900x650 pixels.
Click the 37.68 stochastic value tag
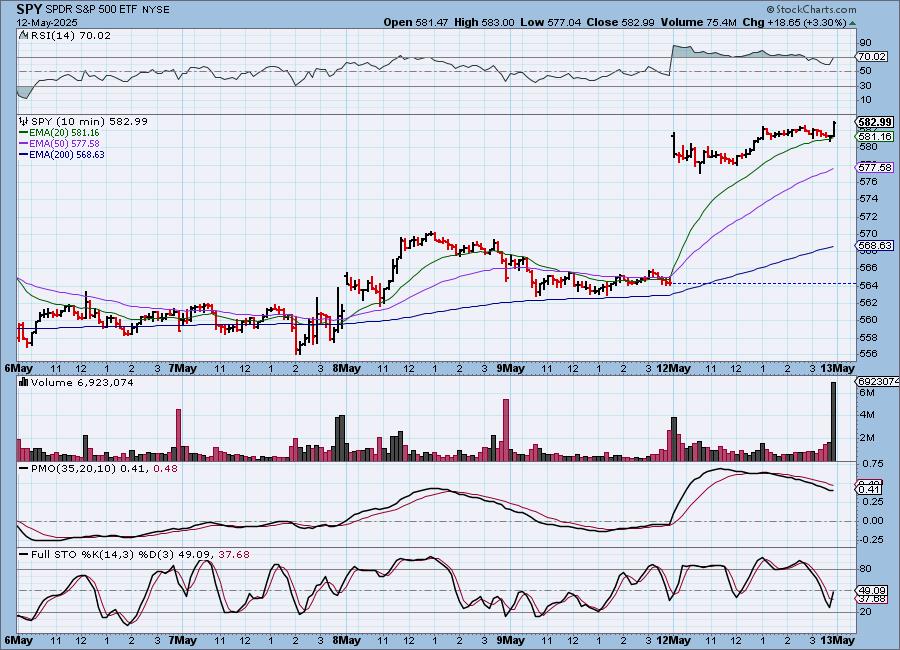click(872, 599)
